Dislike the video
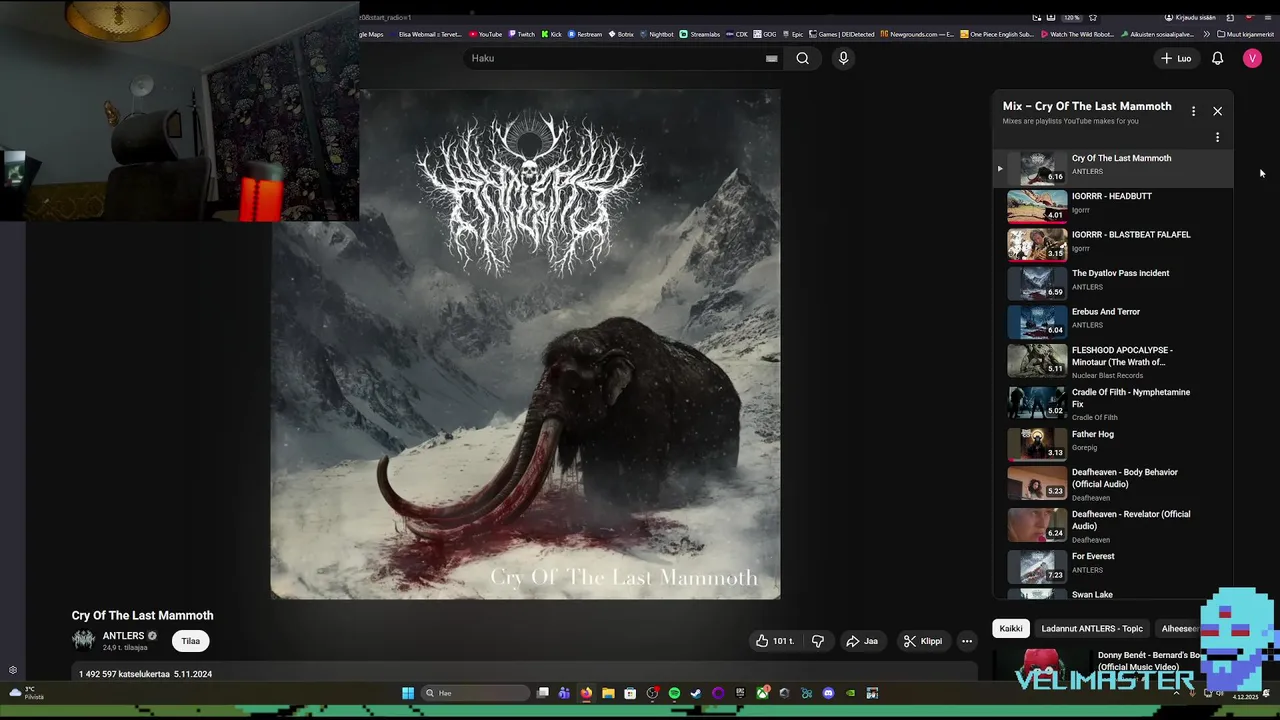This screenshot has height=720, width=1280. [x=817, y=641]
